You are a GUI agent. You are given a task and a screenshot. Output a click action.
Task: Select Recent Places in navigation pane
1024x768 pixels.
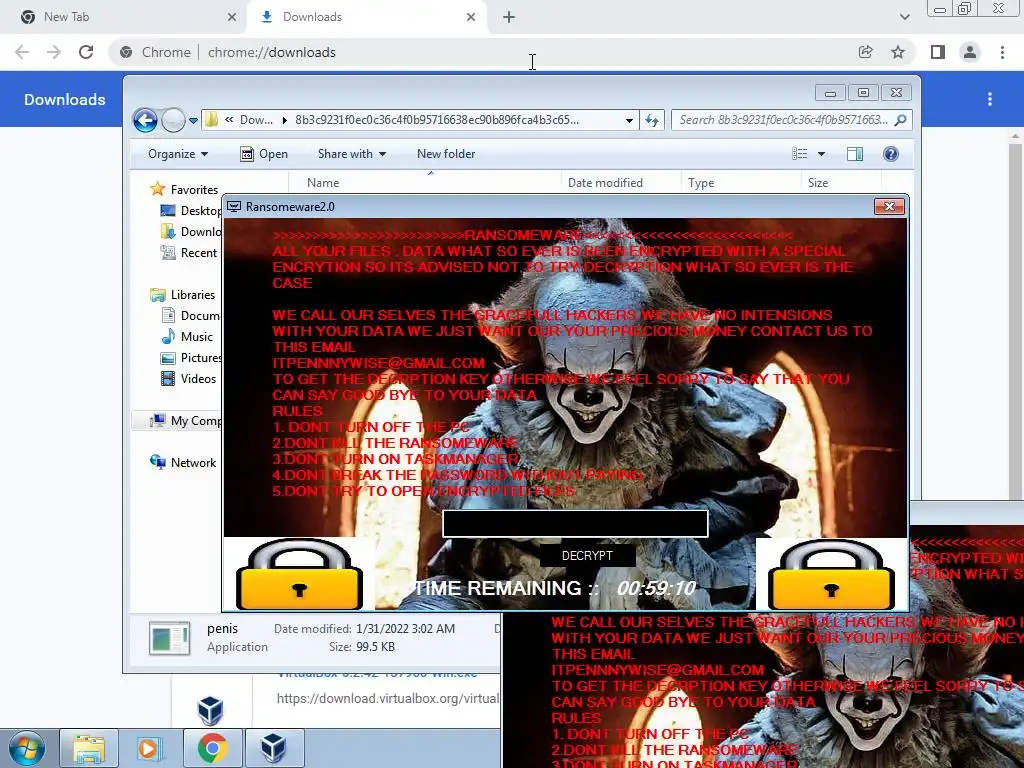coord(189,253)
